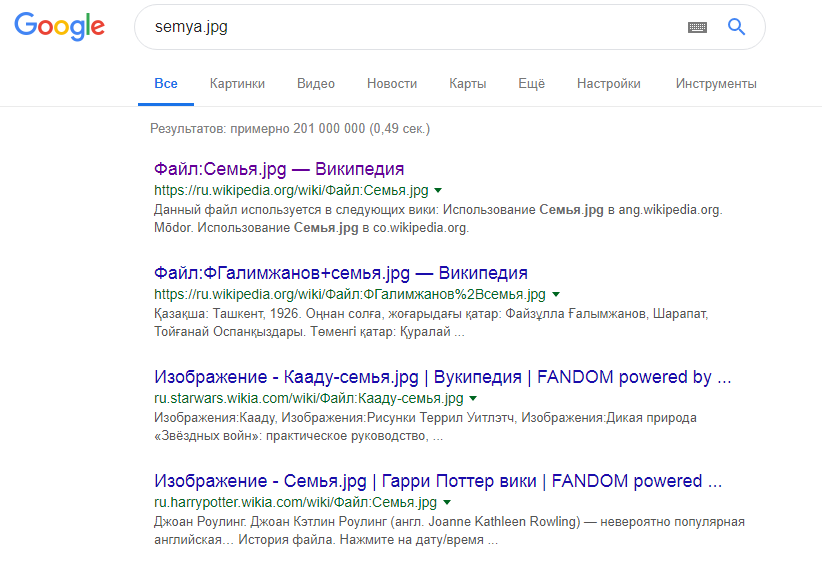The width and height of the screenshot is (822, 564).
Task: Click snippet starting 'Изображения:Кааду'
Action: (425, 427)
